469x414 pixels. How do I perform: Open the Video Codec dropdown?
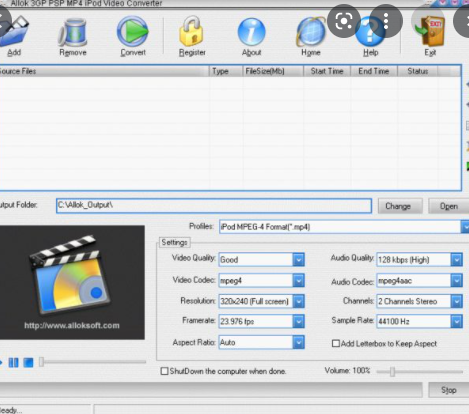point(299,280)
